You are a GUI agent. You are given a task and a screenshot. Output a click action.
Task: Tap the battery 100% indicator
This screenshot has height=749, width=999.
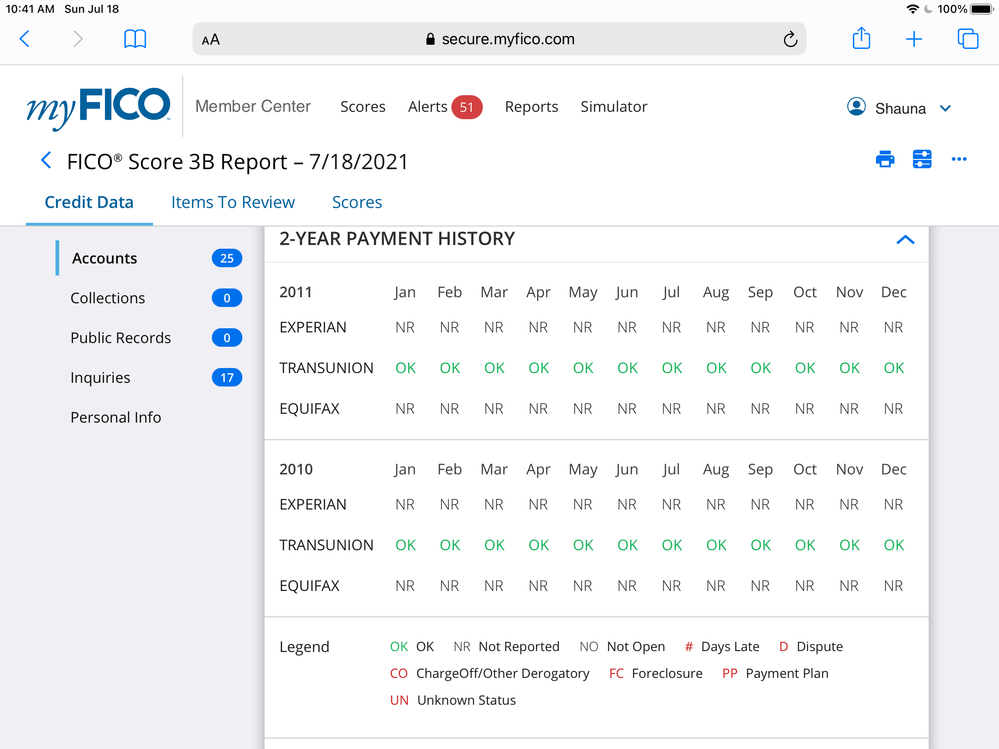(x=965, y=9)
